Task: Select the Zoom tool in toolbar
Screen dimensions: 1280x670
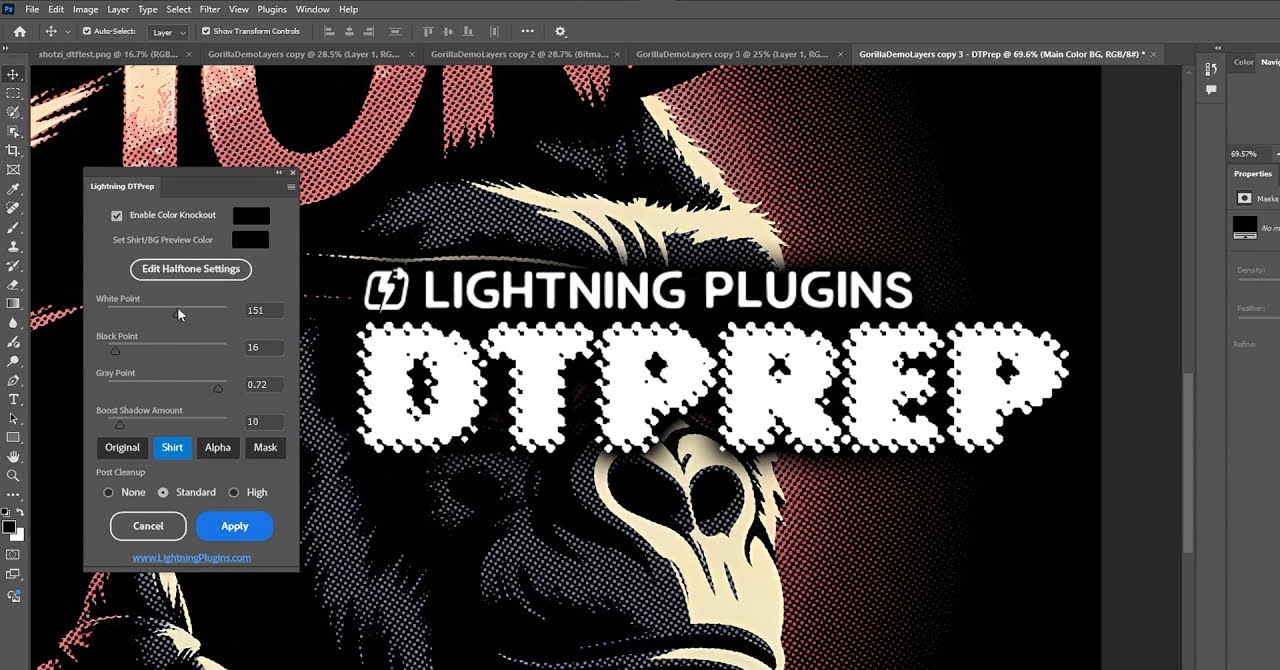Action: (x=13, y=476)
